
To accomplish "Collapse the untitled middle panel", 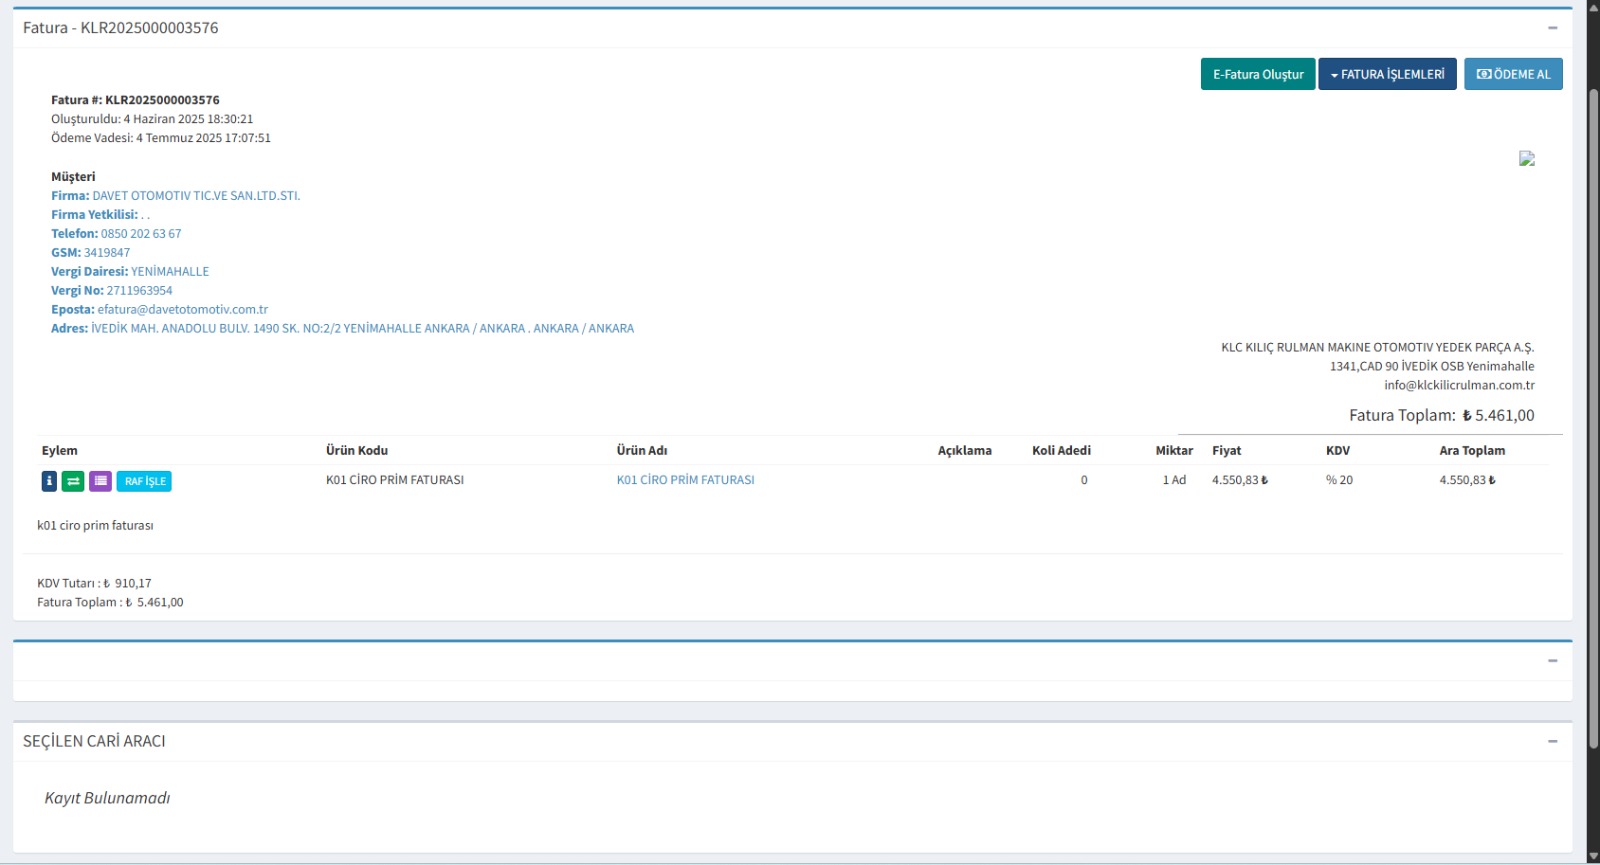I will coord(1552,661).
